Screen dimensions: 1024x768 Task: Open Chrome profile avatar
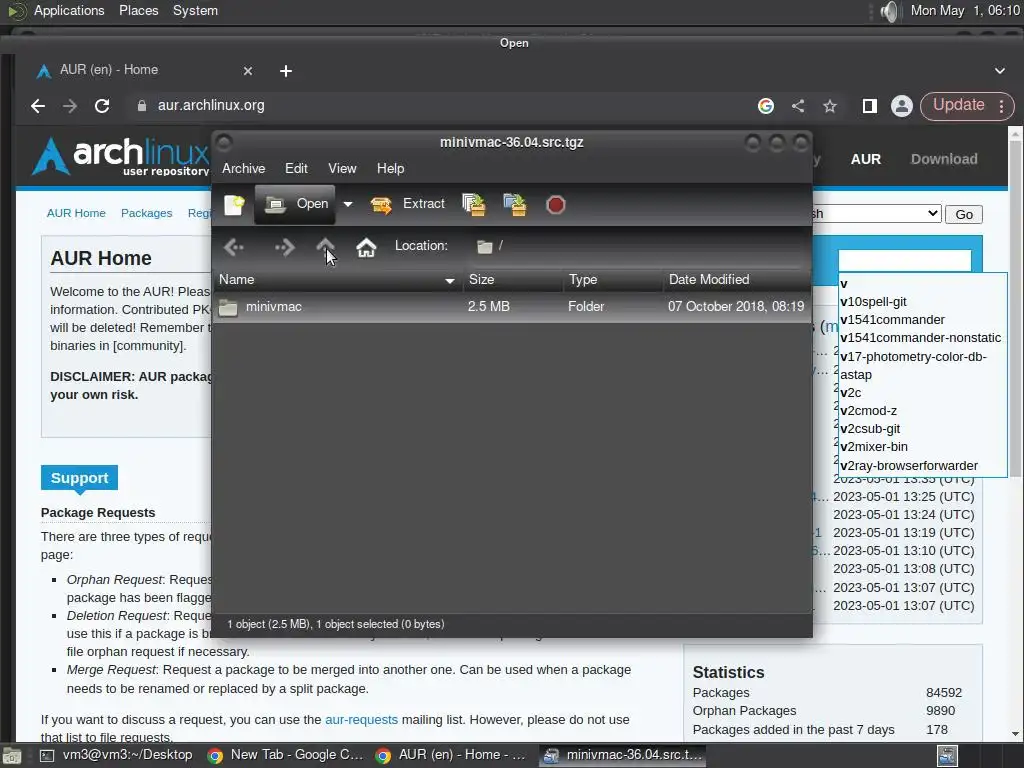point(902,106)
